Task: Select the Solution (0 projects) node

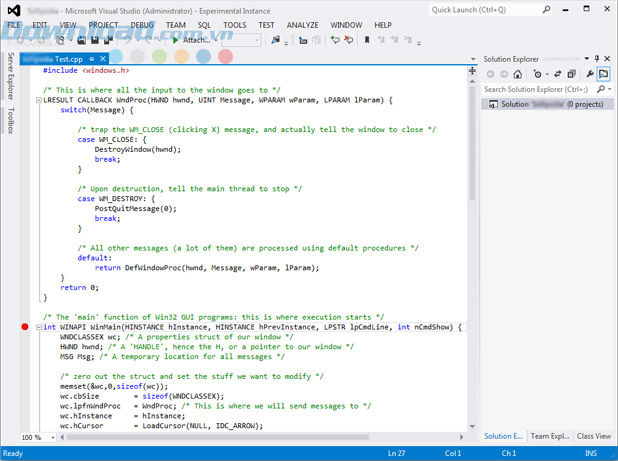Action: 547,104
